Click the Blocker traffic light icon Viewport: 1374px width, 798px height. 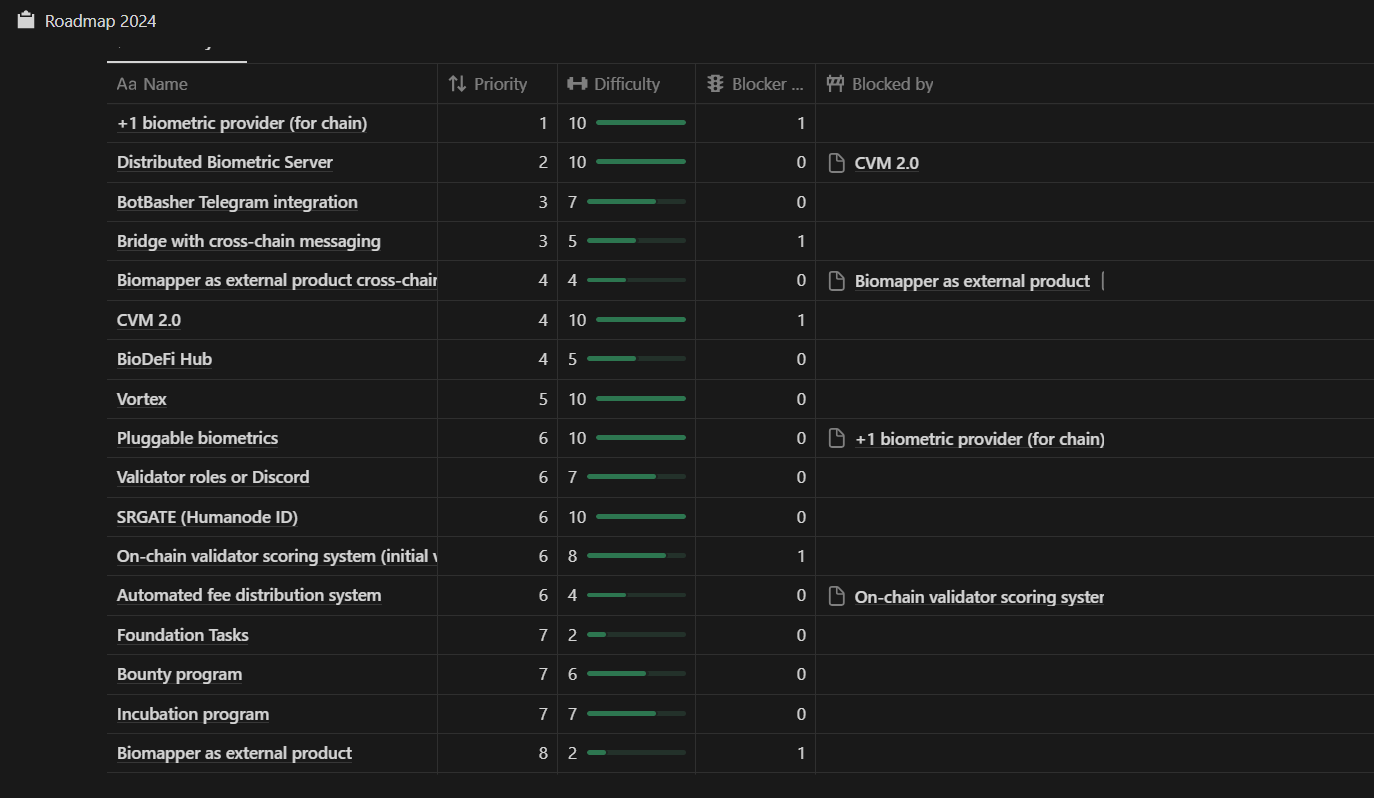point(714,84)
